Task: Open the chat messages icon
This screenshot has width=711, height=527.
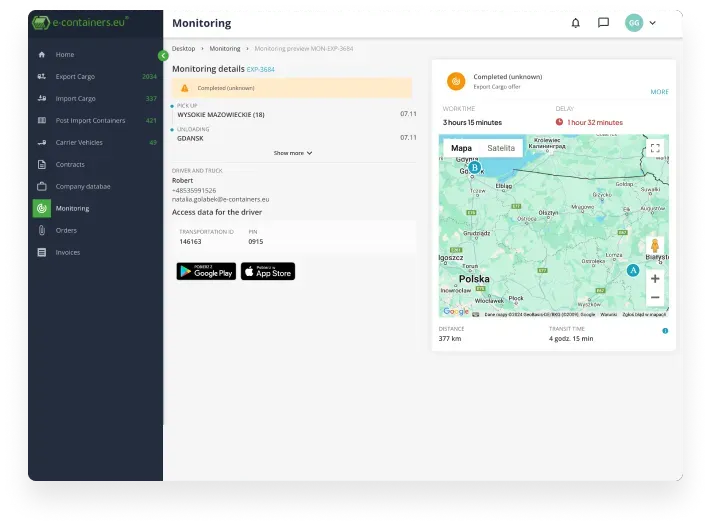Action: coord(603,23)
